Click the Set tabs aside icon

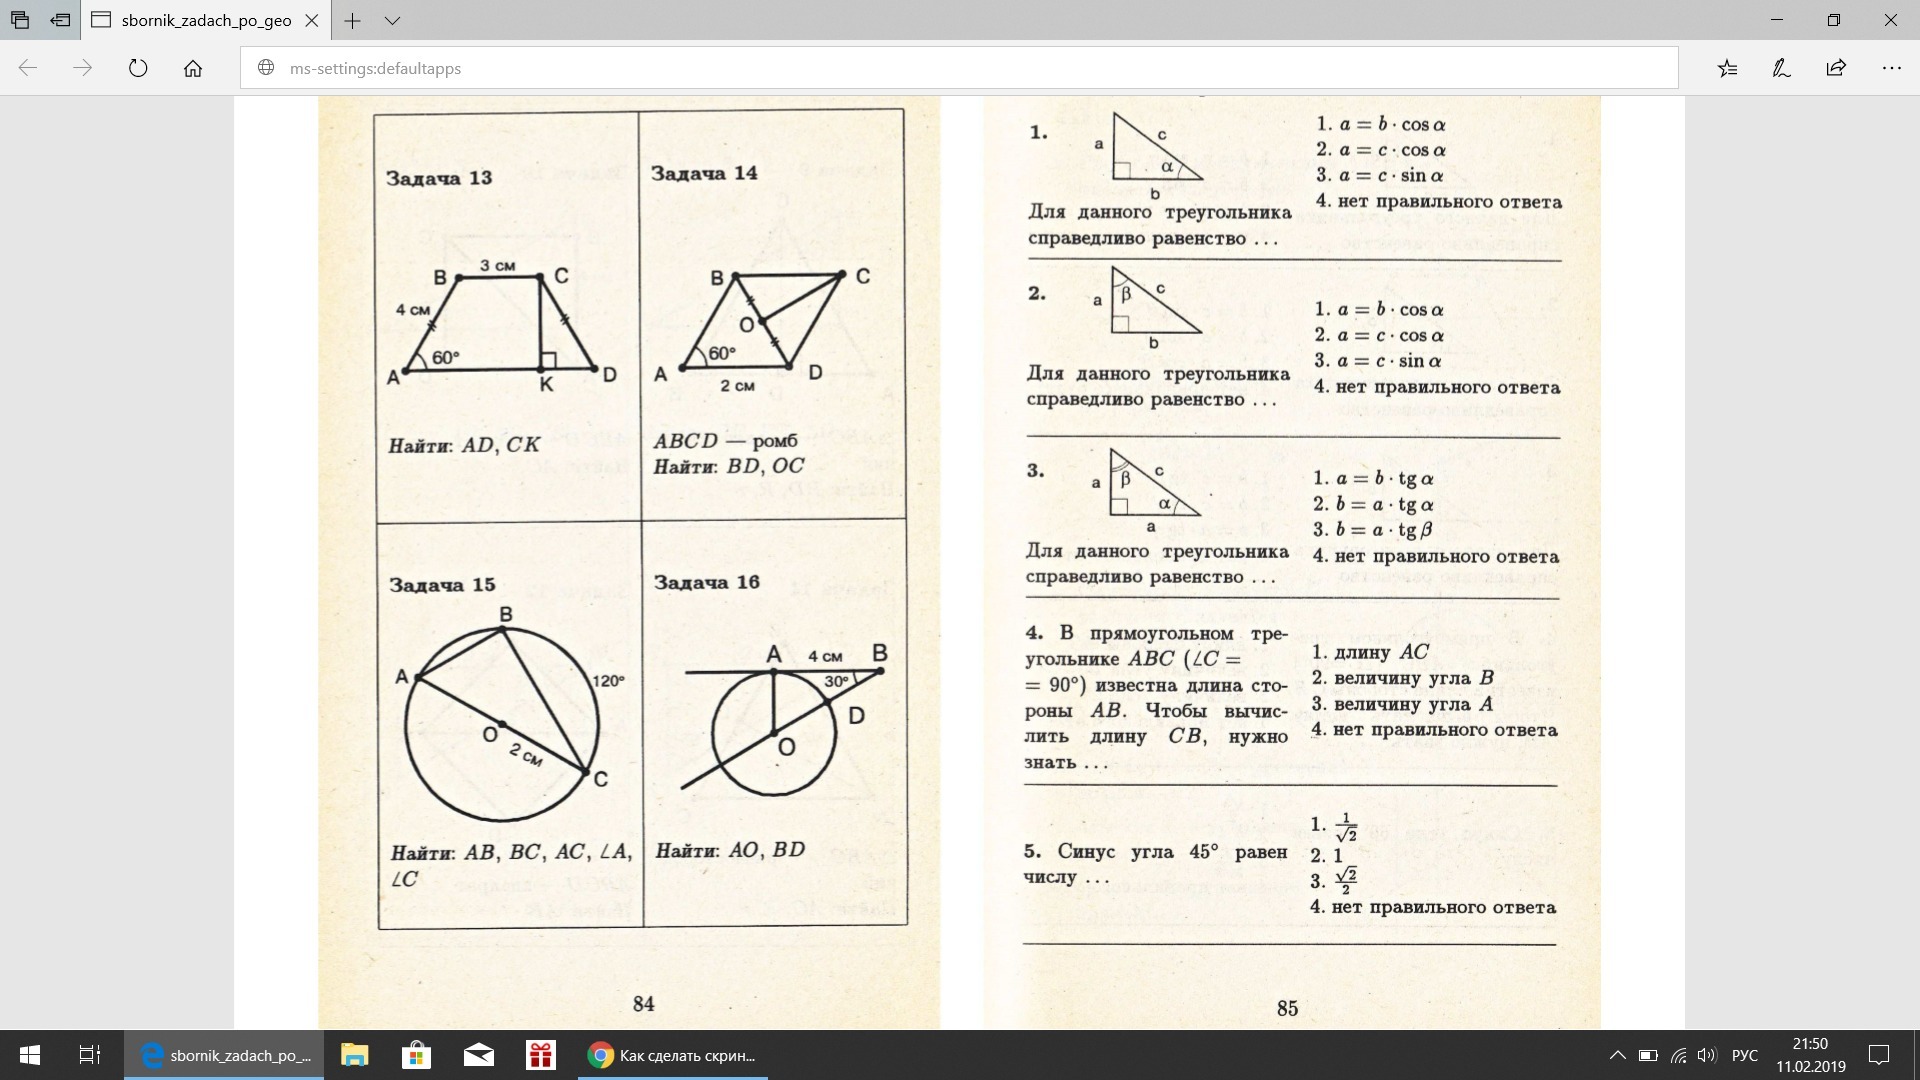click(x=60, y=20)
